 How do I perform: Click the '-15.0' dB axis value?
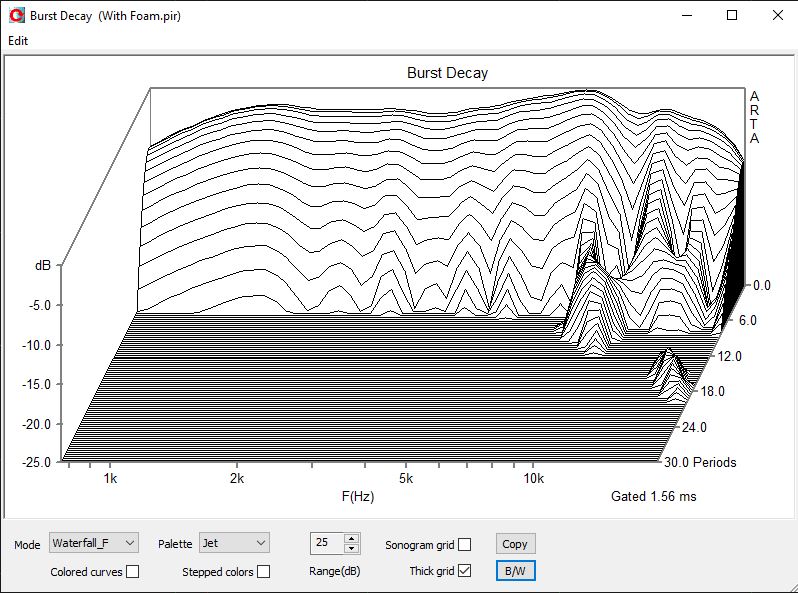click(x=36, y=384)
